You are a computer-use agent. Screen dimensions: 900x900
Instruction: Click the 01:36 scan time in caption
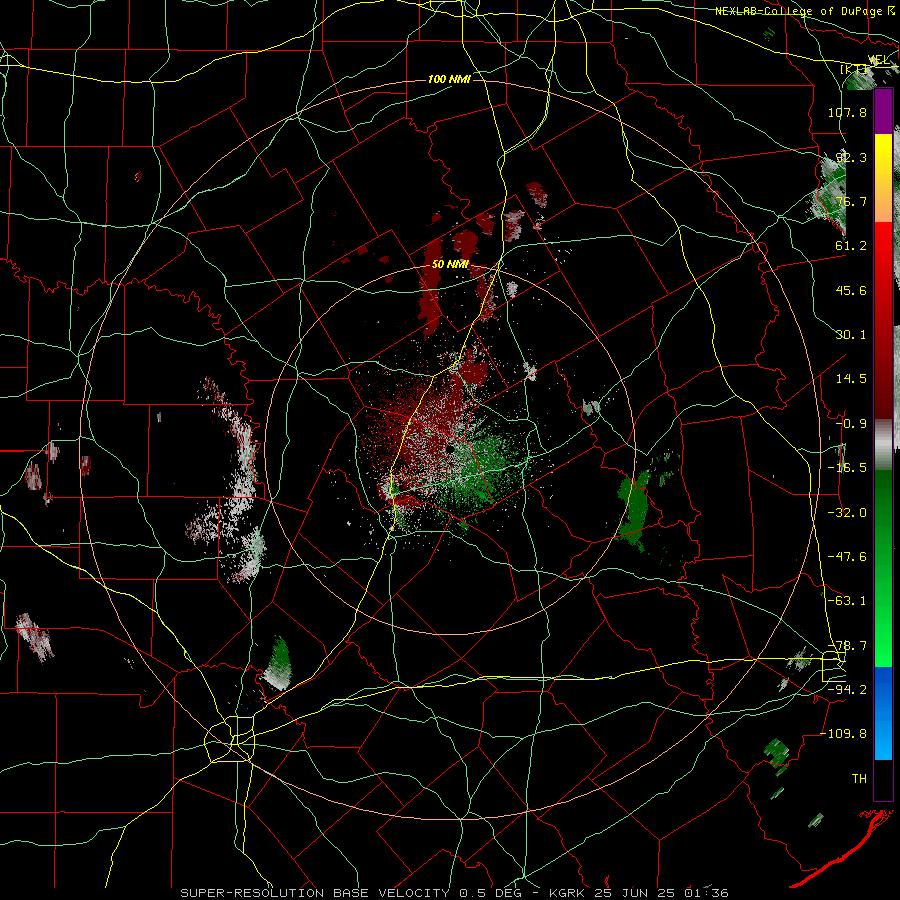tap(706, 893)
